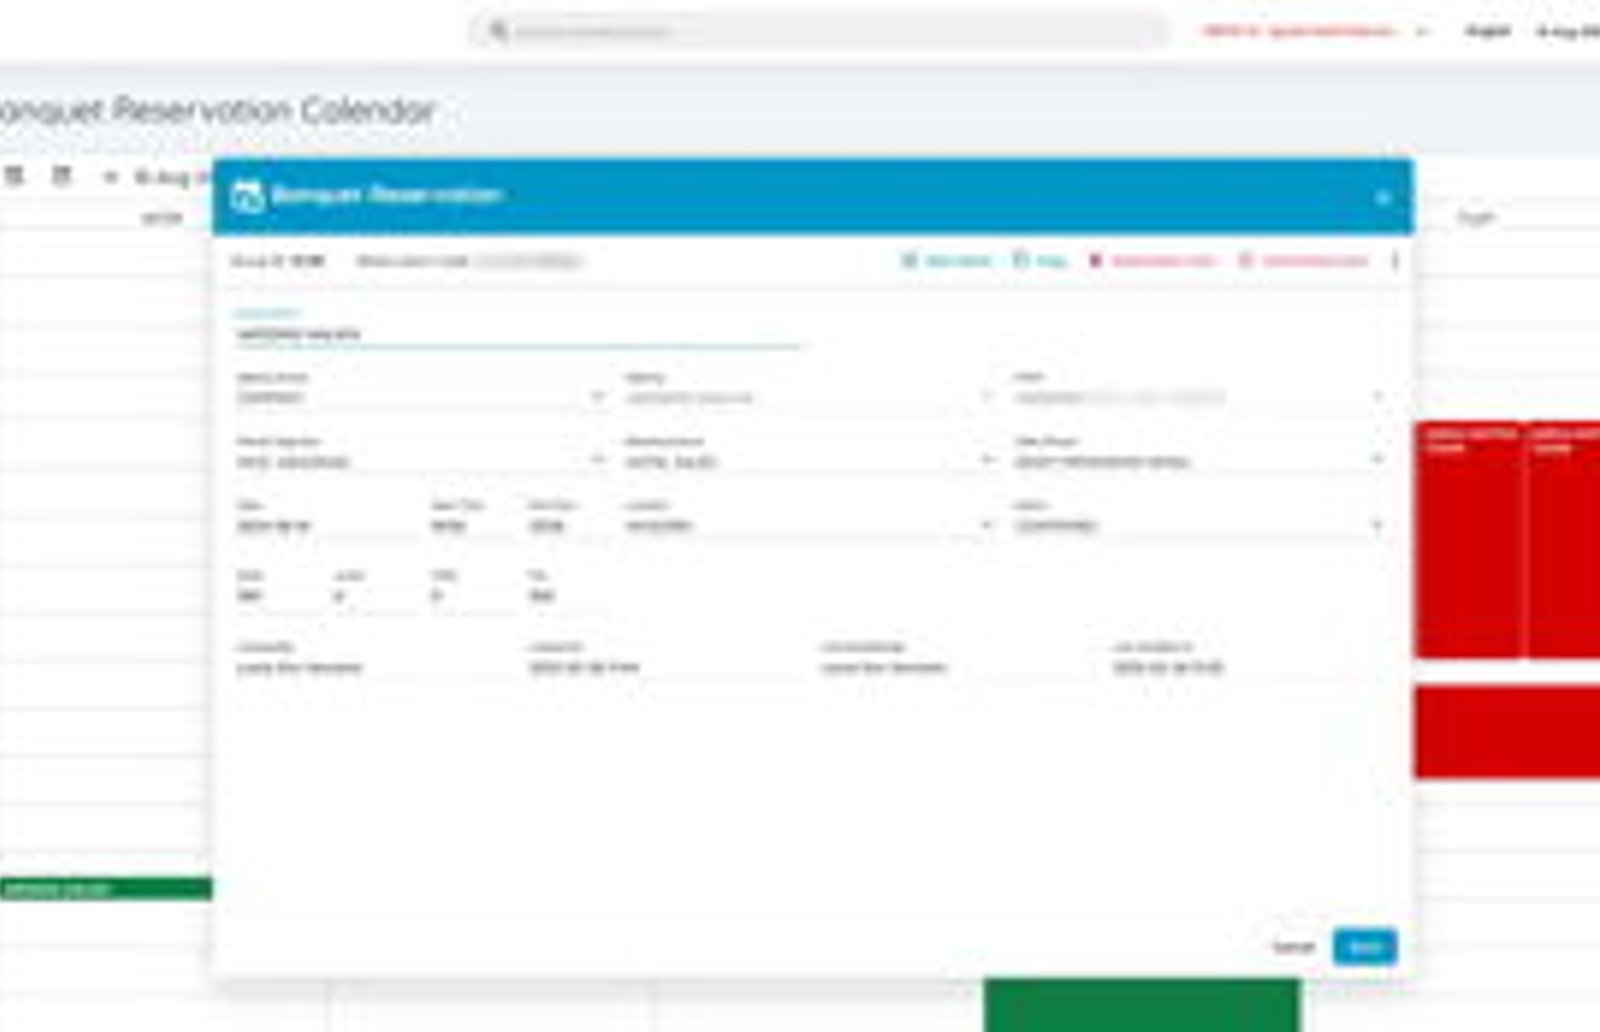Click the right red event block in calendar
Image resolution: width=1600 pixels, height=1032 pixels.
pos(1564,540)
